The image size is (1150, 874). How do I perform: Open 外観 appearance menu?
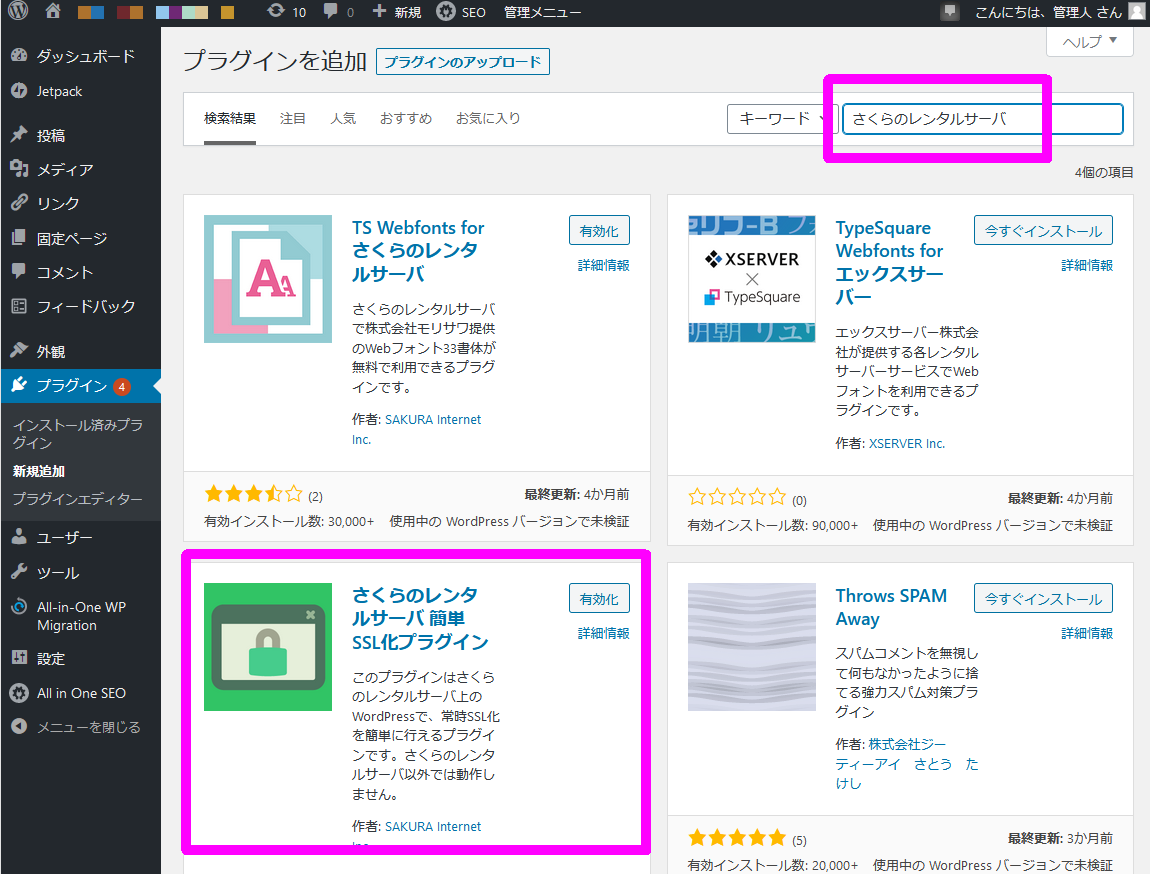pyautogui.click(x=81, y=351)
